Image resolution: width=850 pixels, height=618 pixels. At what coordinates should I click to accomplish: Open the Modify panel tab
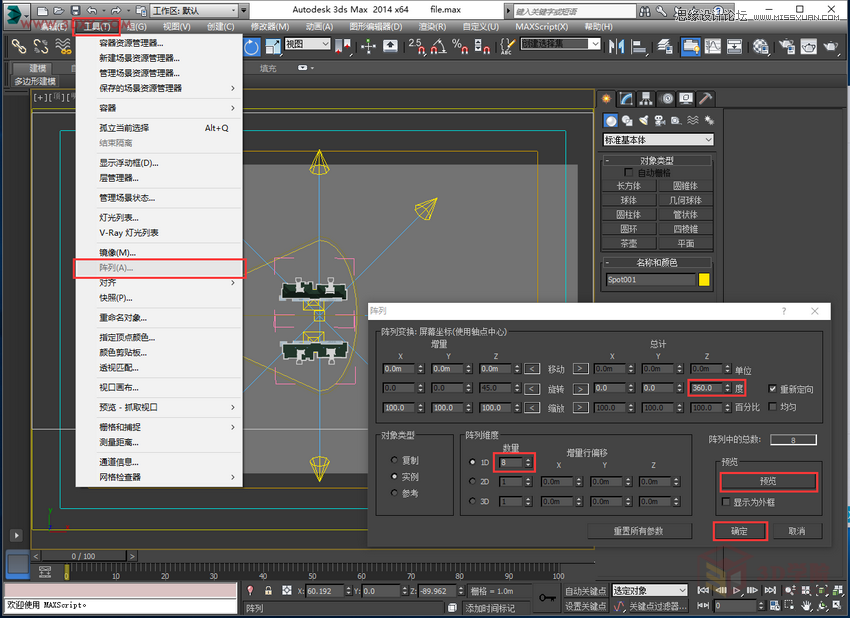tap(626, 99)
